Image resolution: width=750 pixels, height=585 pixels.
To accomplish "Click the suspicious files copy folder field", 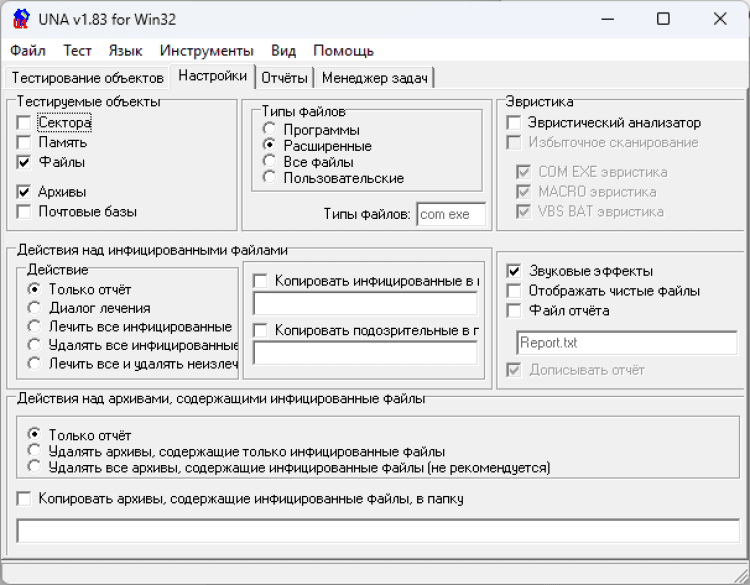I will [x=365, y=353].
